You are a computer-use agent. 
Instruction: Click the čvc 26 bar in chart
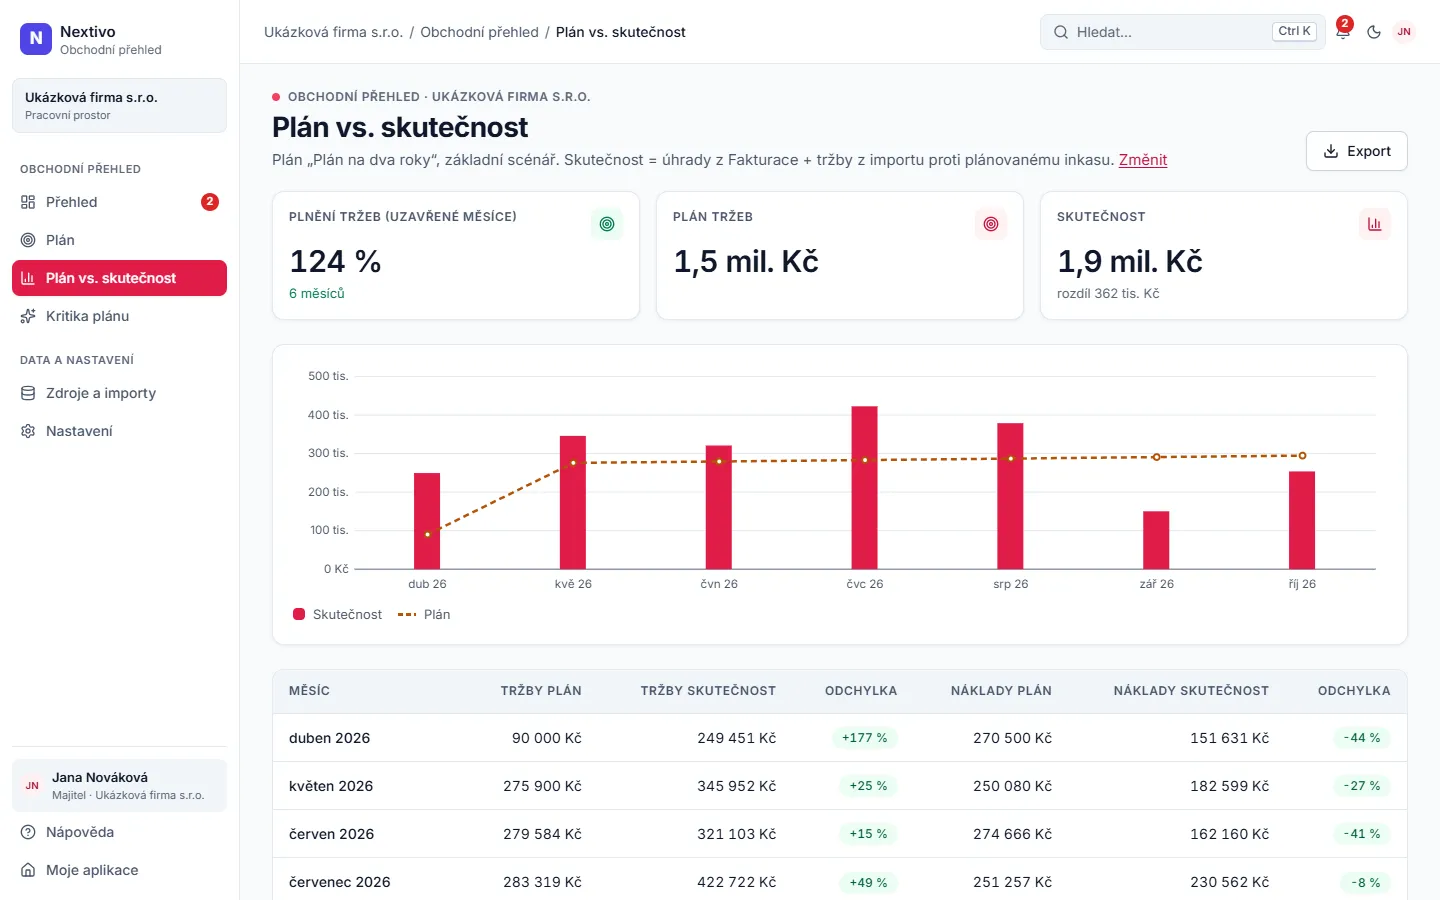(864, 487)
